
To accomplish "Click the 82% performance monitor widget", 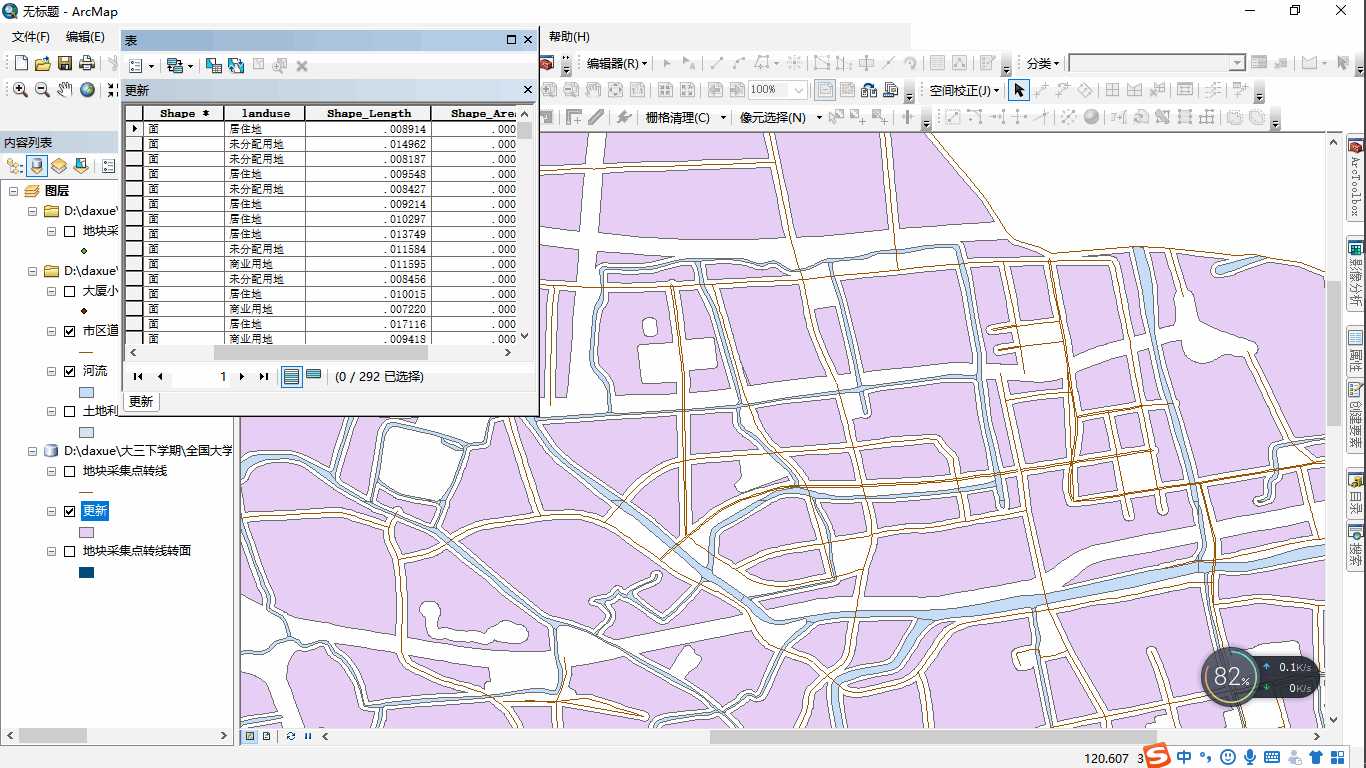I will (x=1230, y=677).
